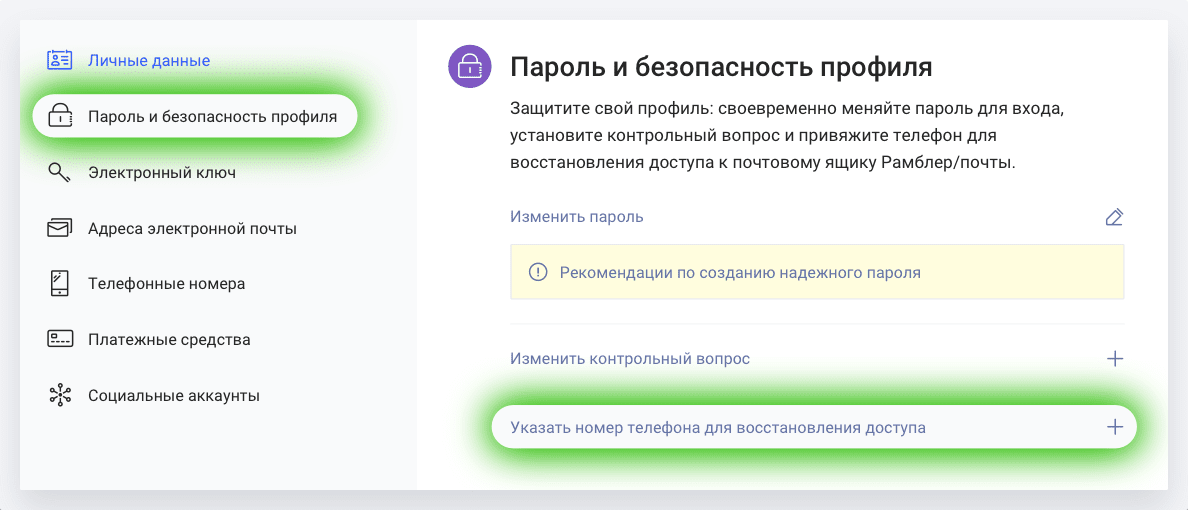
Task: Click the Электронный ключ key icon
Action: [x=60, y=172]
